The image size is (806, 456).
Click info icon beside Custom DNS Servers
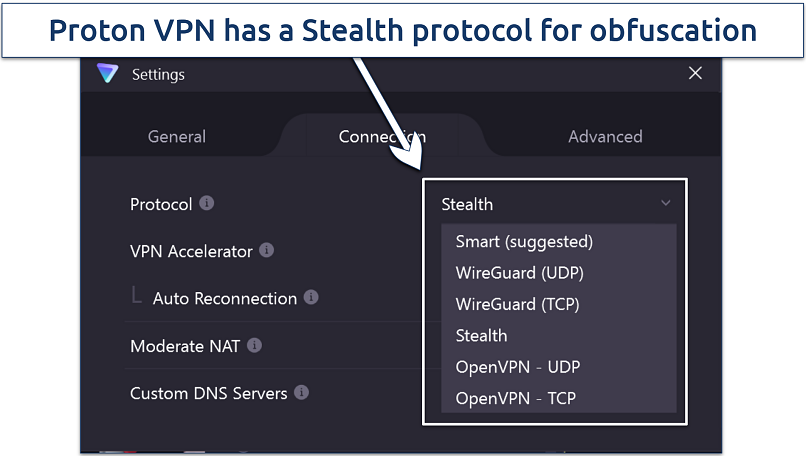pyautogui.click(x=301, y=393)
